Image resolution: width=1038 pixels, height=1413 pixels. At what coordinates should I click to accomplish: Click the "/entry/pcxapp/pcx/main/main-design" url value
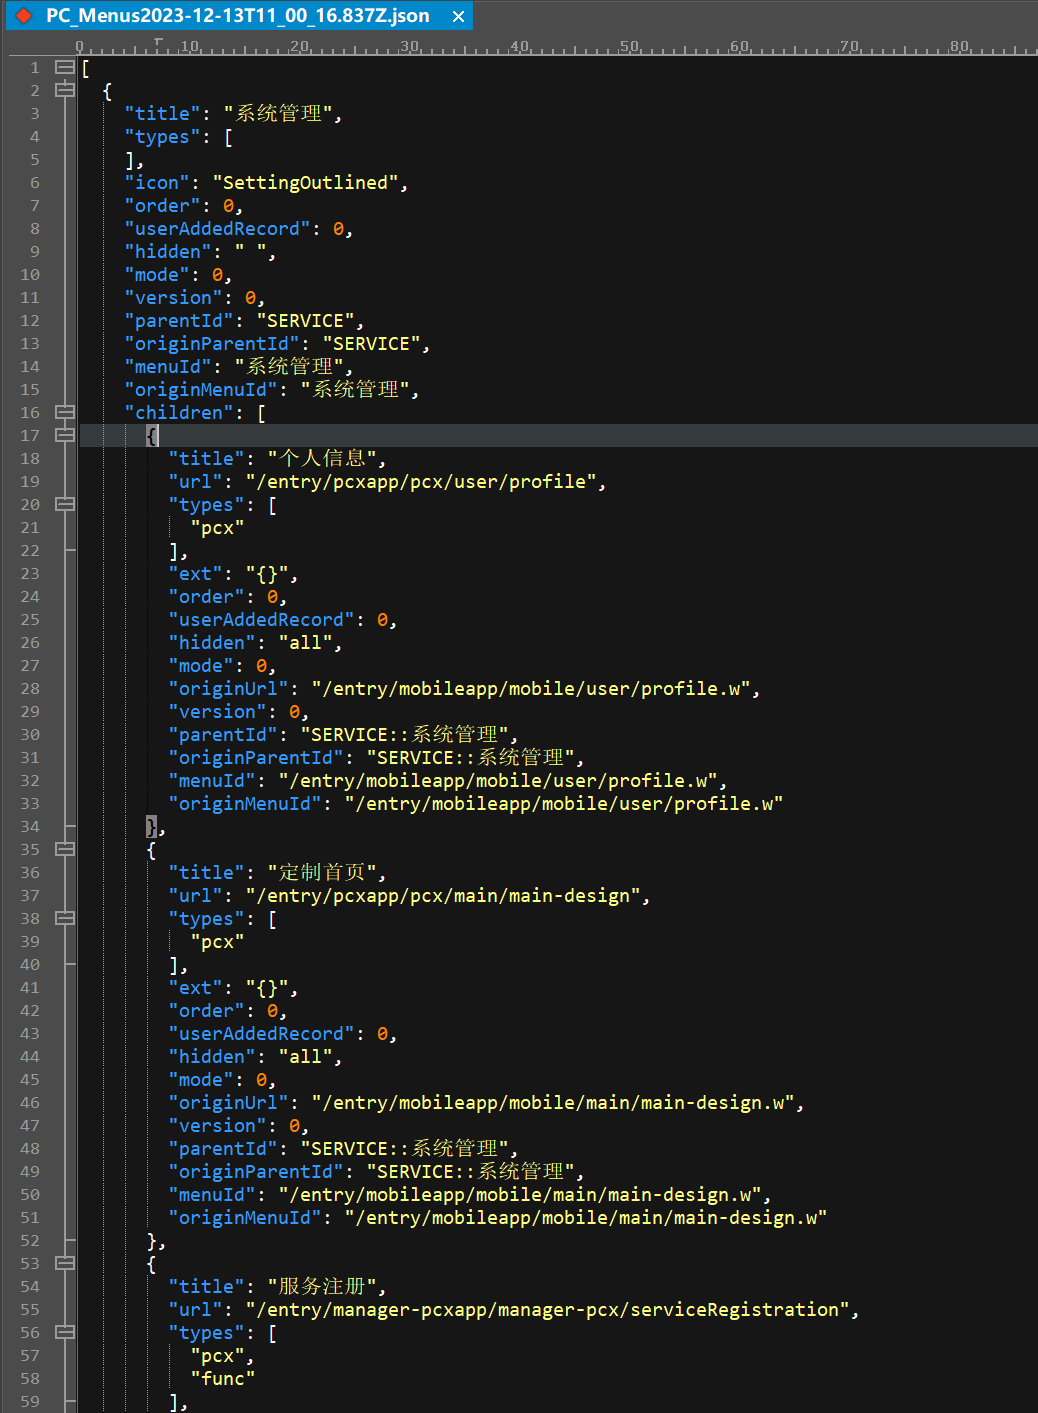[x=443, y=895]
